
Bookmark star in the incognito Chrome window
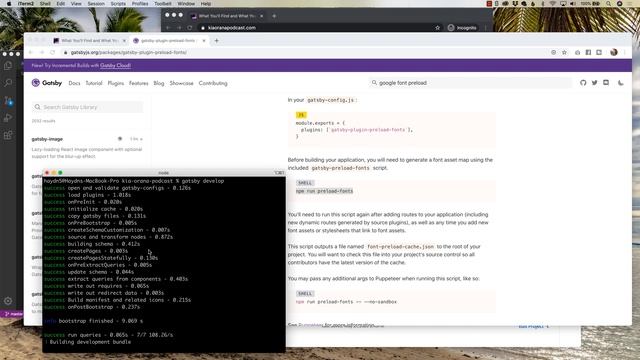pyautogui.click(x=438, y=27)
